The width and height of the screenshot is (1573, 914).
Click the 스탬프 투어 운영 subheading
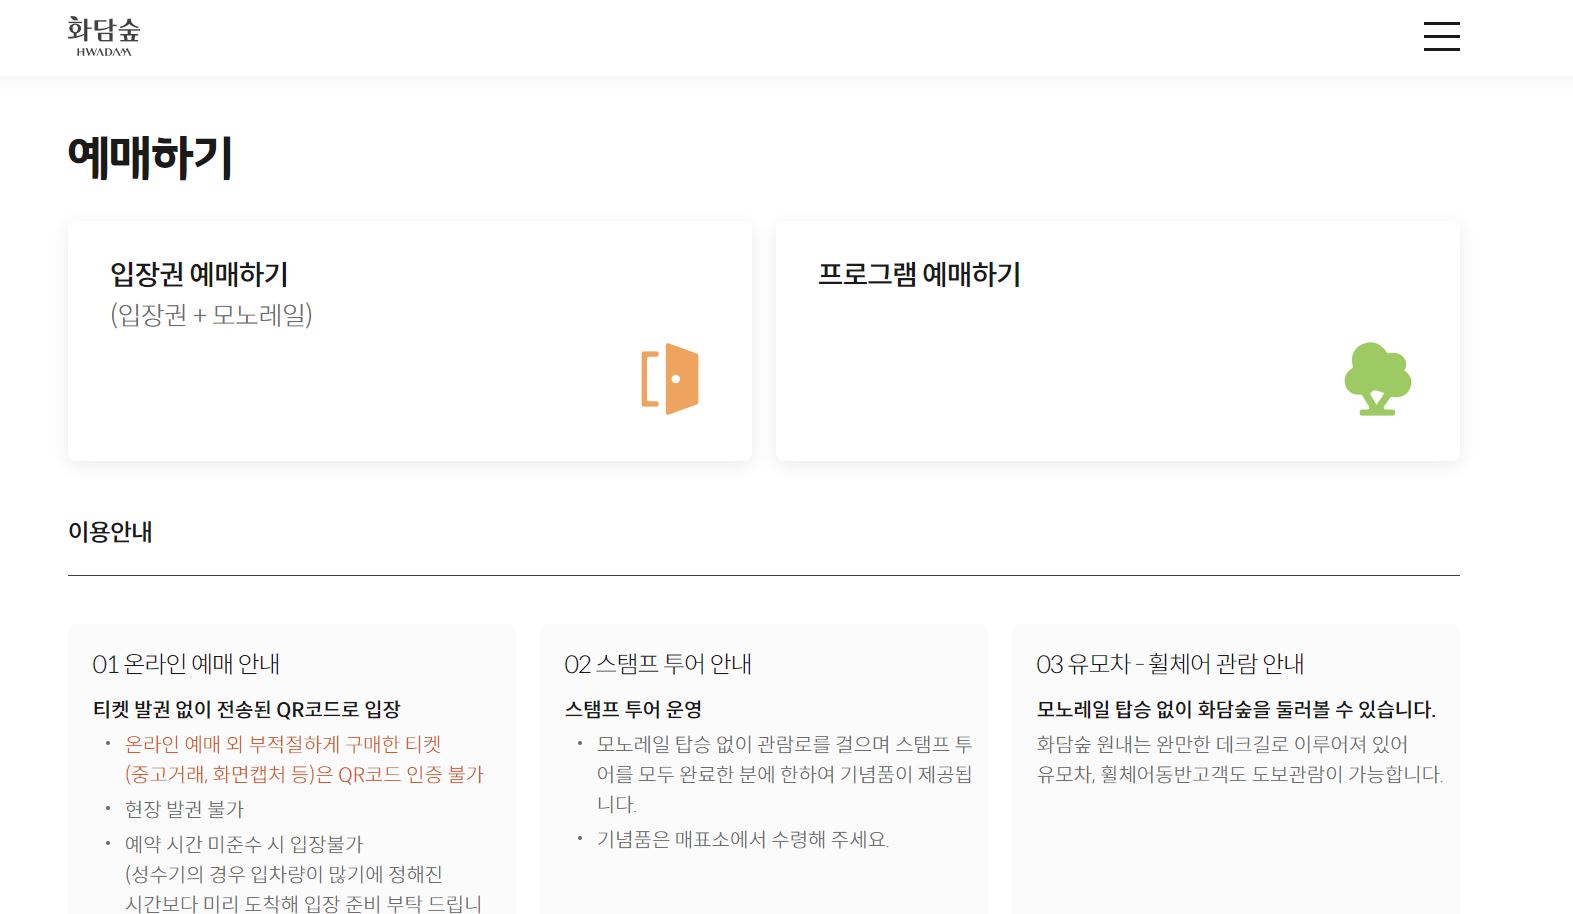(x=633, y=709)
